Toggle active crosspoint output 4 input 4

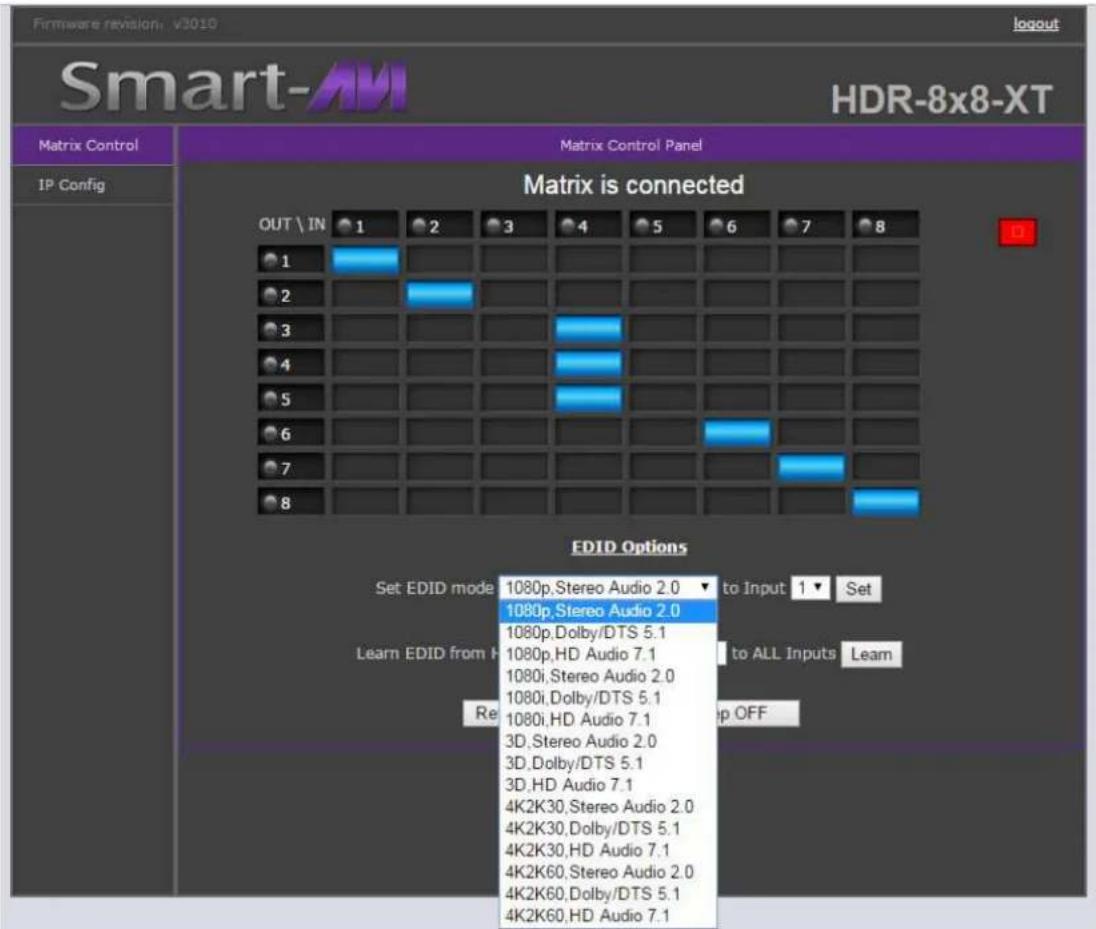pyautogui.click(x=588, y=364)
